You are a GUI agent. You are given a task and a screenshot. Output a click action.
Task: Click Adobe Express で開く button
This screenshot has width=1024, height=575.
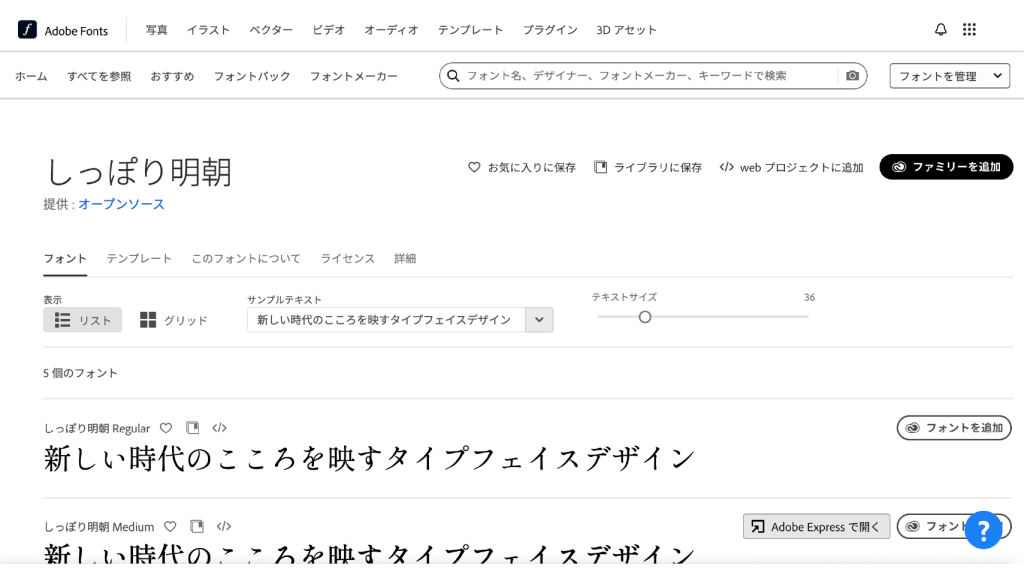816,526
